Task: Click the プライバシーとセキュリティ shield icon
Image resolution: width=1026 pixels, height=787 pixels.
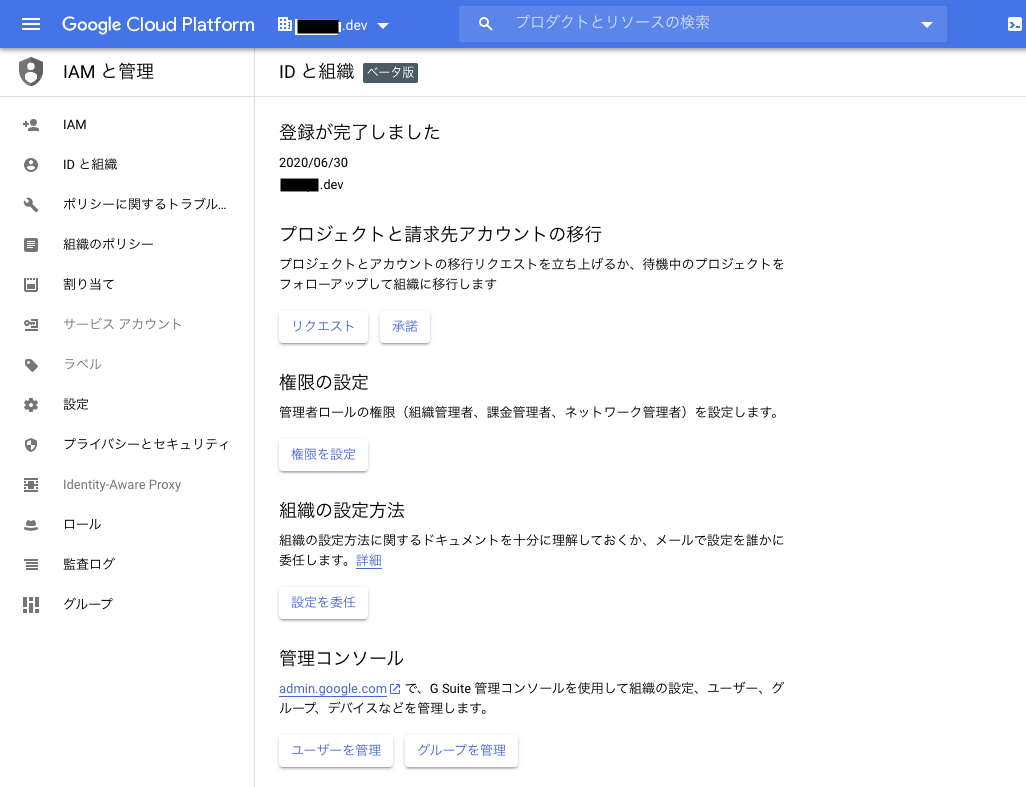Action: pyautogui.click(x=31, y=445)
